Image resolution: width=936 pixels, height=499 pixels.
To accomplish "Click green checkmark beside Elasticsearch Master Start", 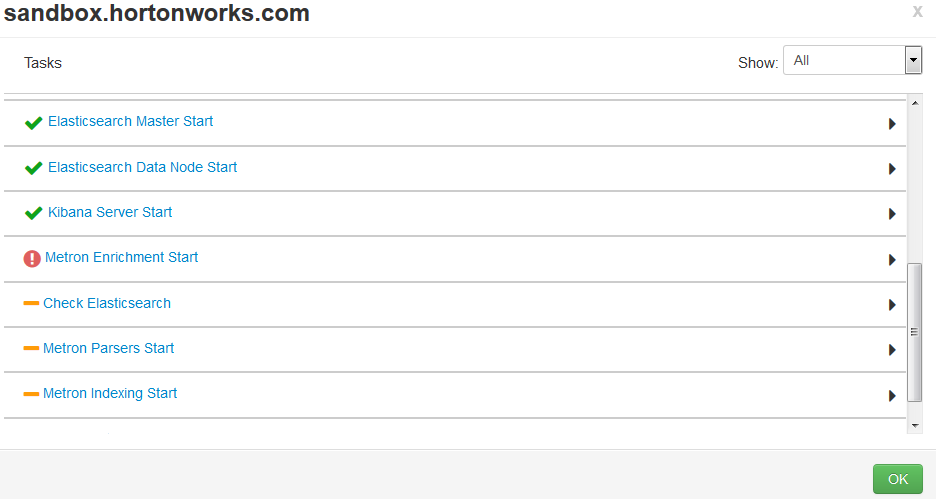I will (33, 123).
